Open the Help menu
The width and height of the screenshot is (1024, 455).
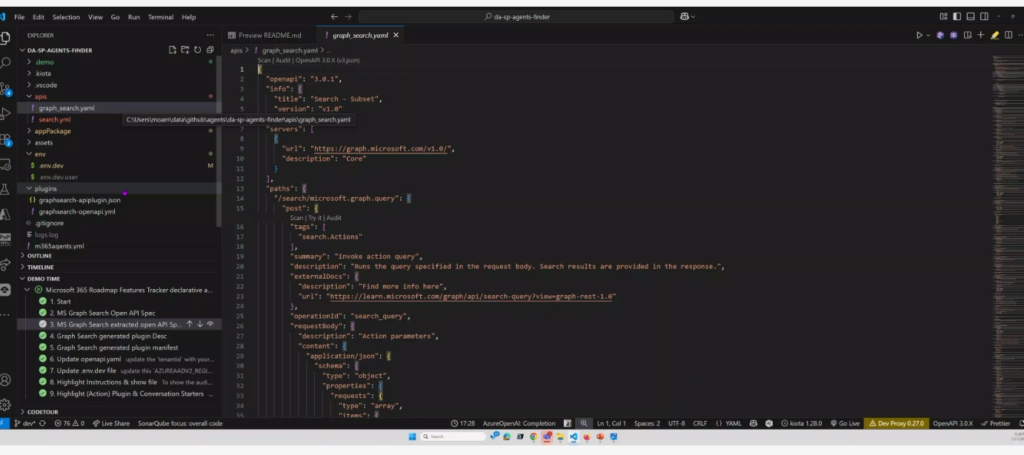click(189, 17)
